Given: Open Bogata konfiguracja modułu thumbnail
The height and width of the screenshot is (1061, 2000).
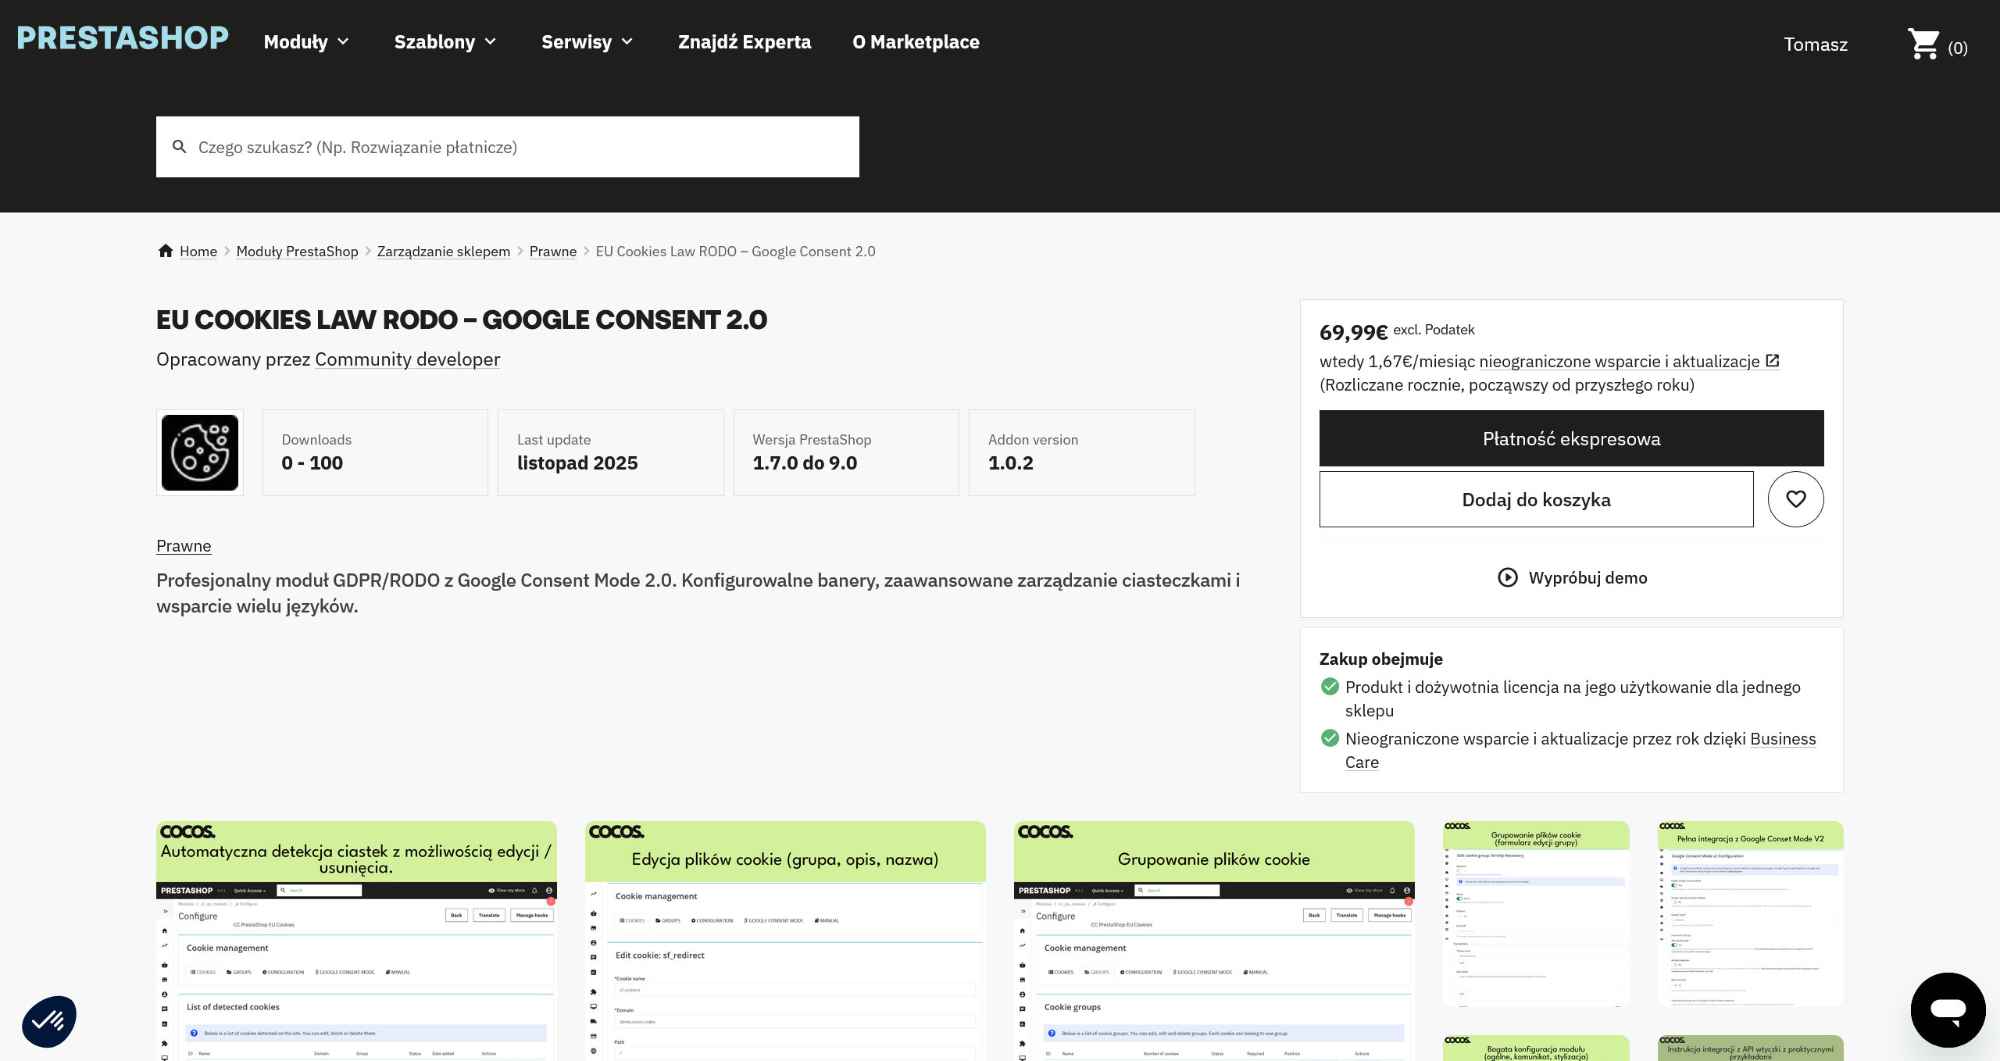Looking at the screenshot, I should [1536, 1048].
